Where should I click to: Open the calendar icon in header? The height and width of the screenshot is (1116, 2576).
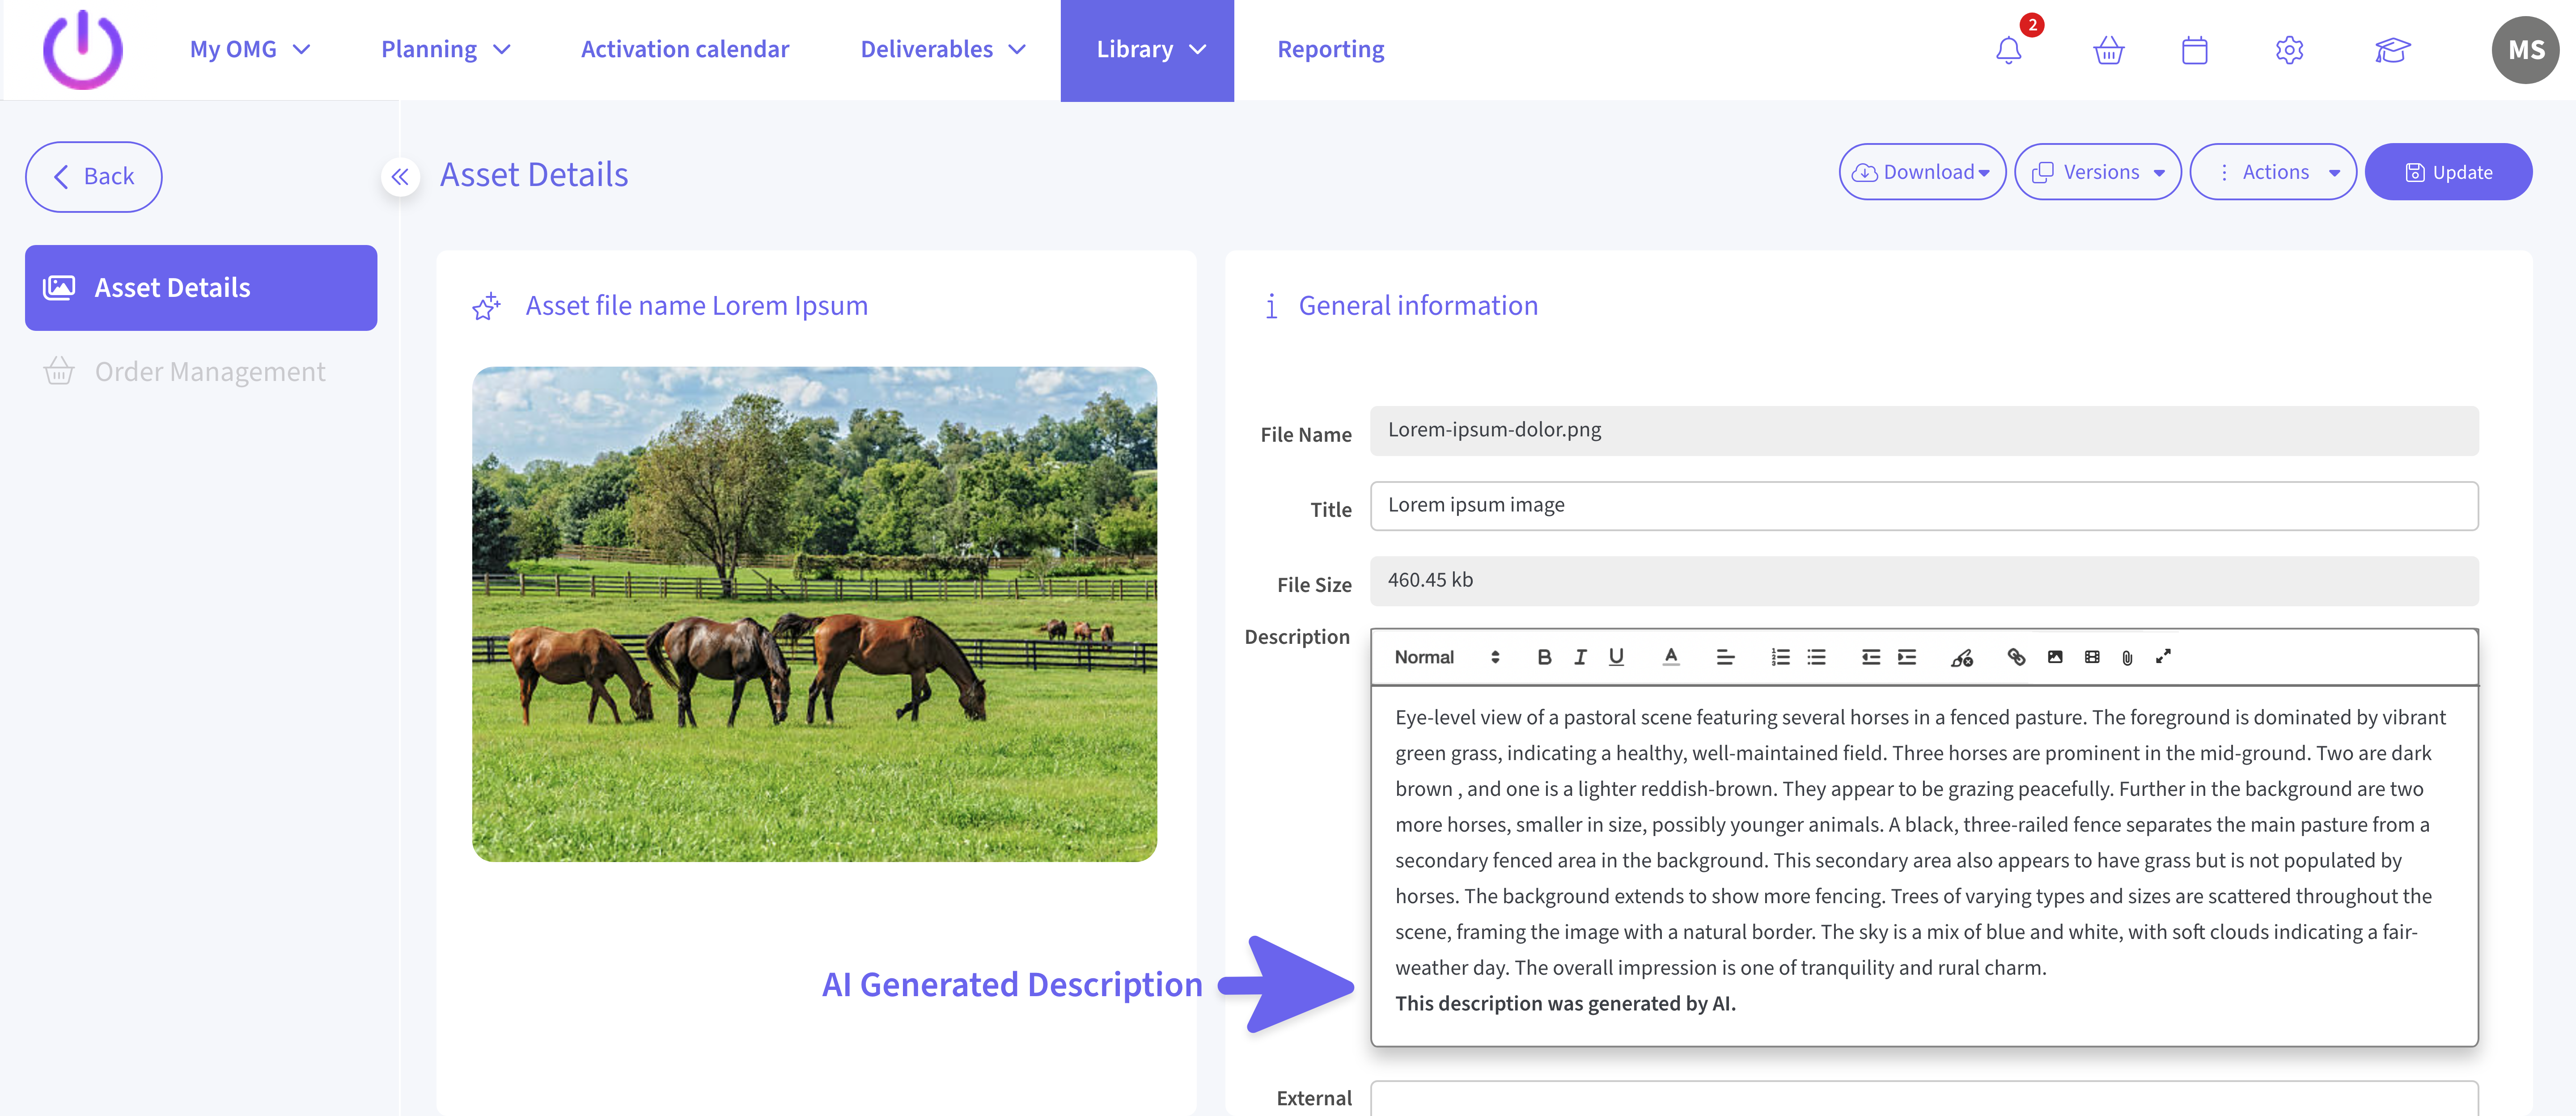pos(2194,50)
